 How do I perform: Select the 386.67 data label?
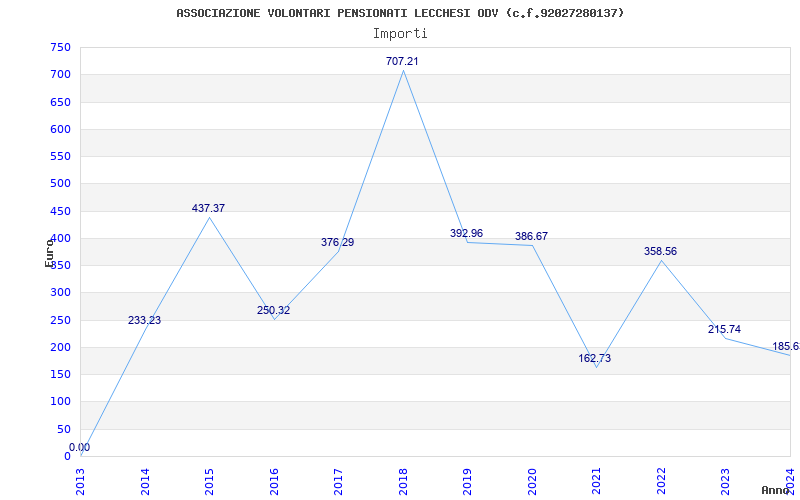coord(531,236)
